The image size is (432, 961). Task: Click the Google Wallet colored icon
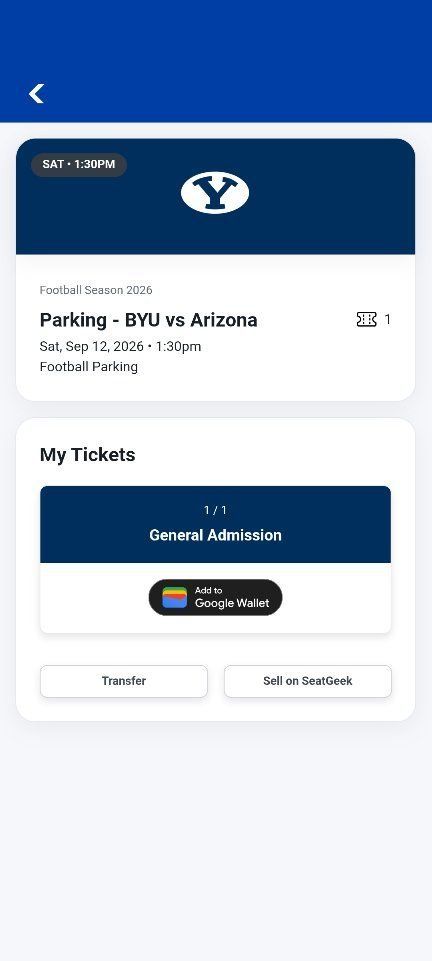coord(175,598)
